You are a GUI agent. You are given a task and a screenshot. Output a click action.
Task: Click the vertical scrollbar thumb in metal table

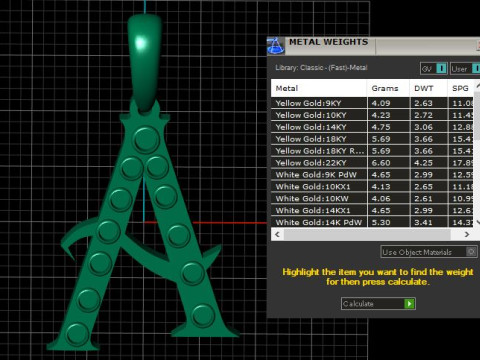[x=477, y=117]
